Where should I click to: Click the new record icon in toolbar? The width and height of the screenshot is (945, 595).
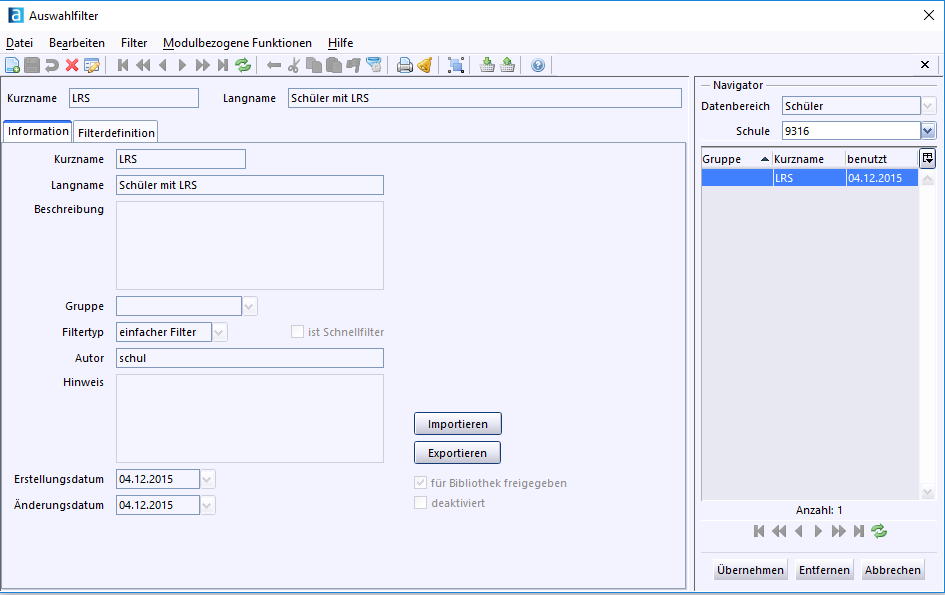click(13, 65)
